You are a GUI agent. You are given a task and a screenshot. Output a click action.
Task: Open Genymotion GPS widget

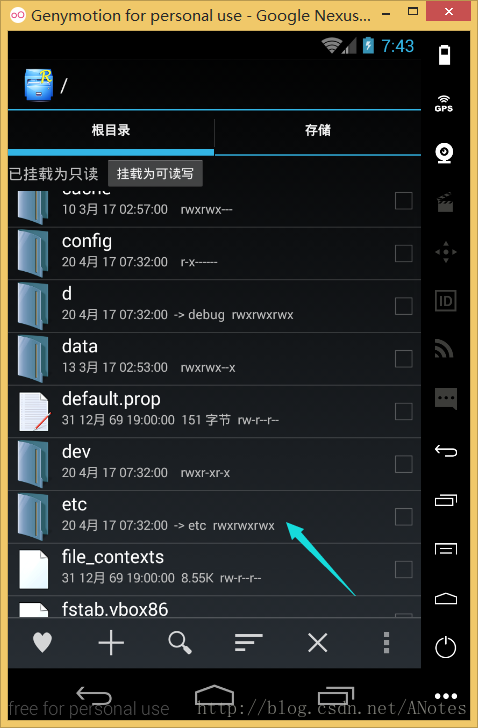point(444,104)
